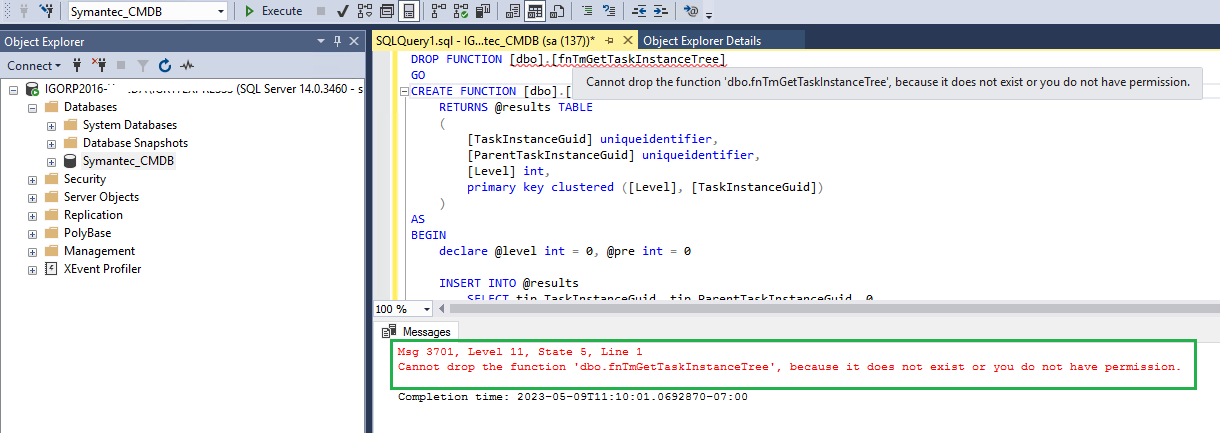Click the Execute query button
1220x433 pixels.
(x=274, y=11)
